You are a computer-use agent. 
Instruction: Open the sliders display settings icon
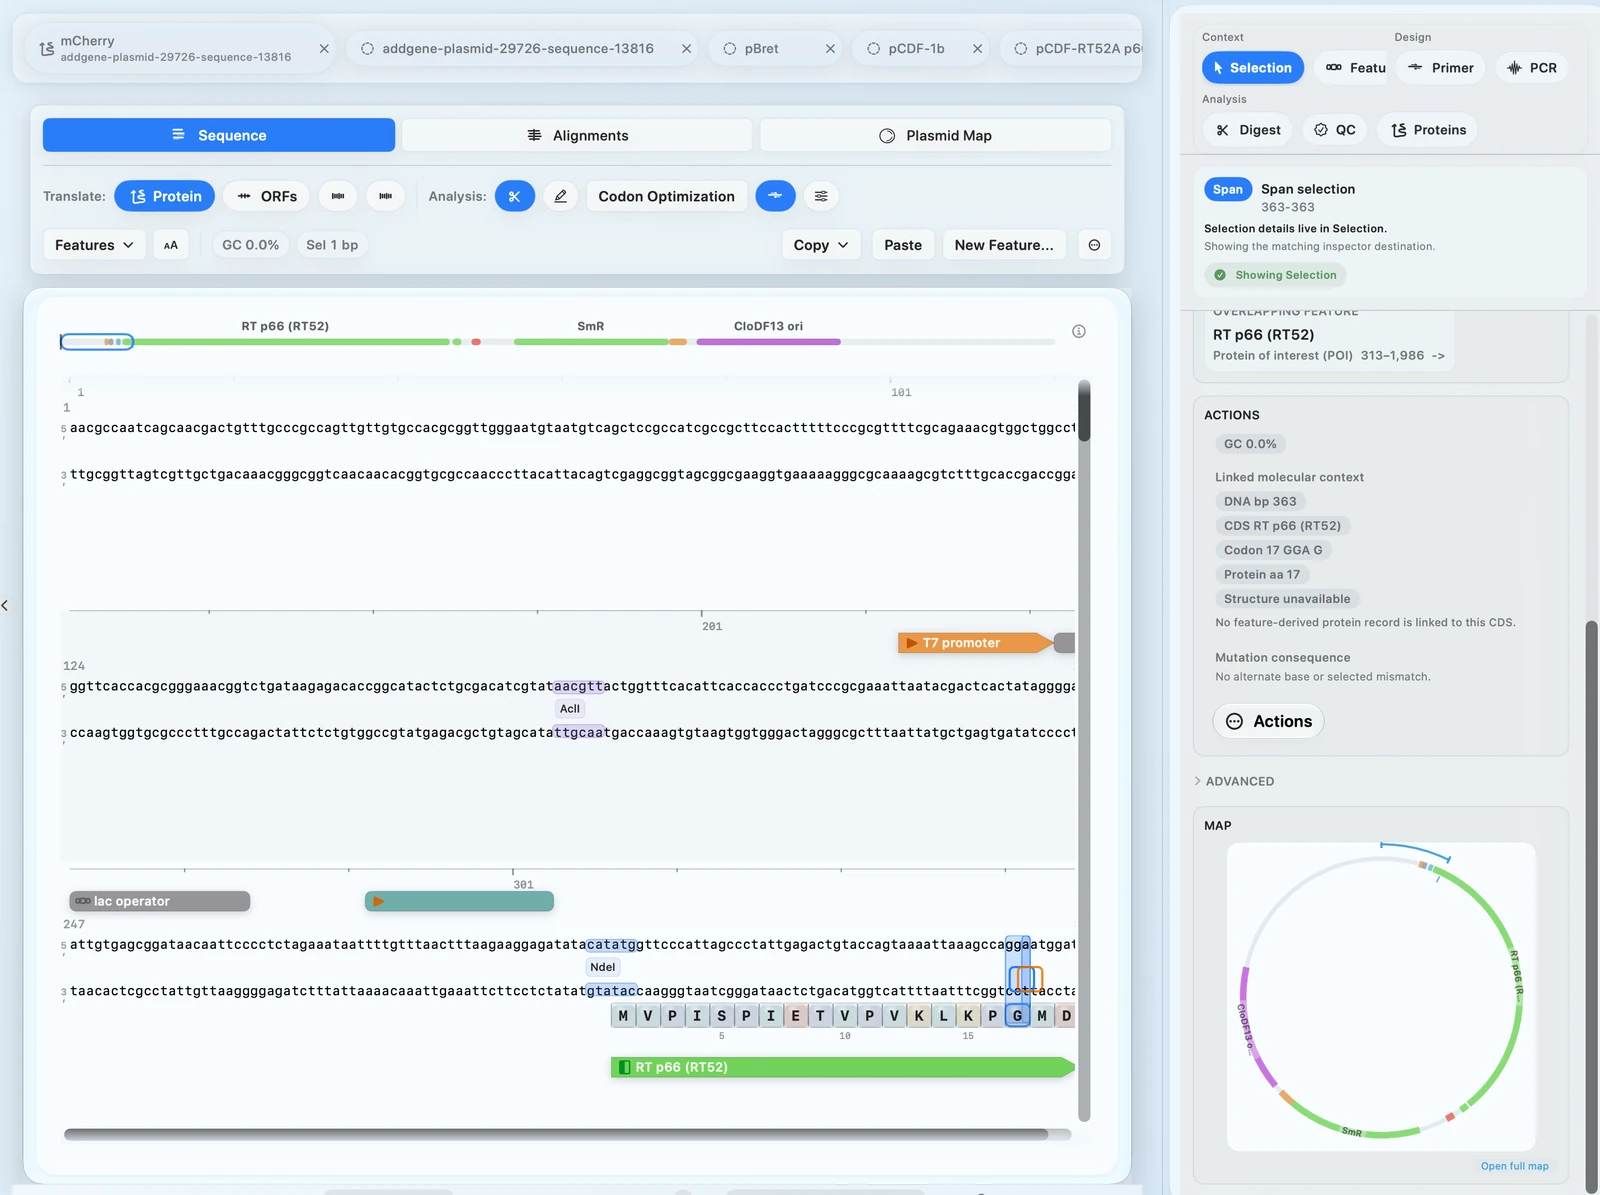(821, 196)
